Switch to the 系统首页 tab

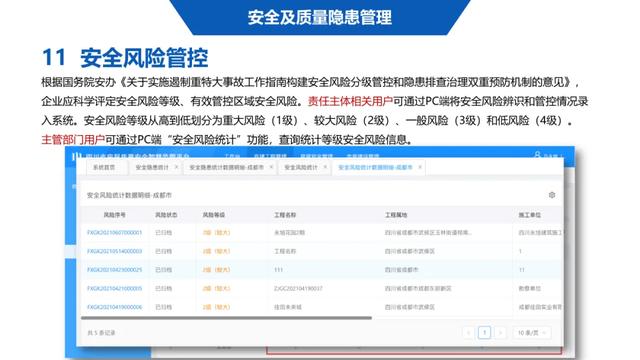pos(104,167)
